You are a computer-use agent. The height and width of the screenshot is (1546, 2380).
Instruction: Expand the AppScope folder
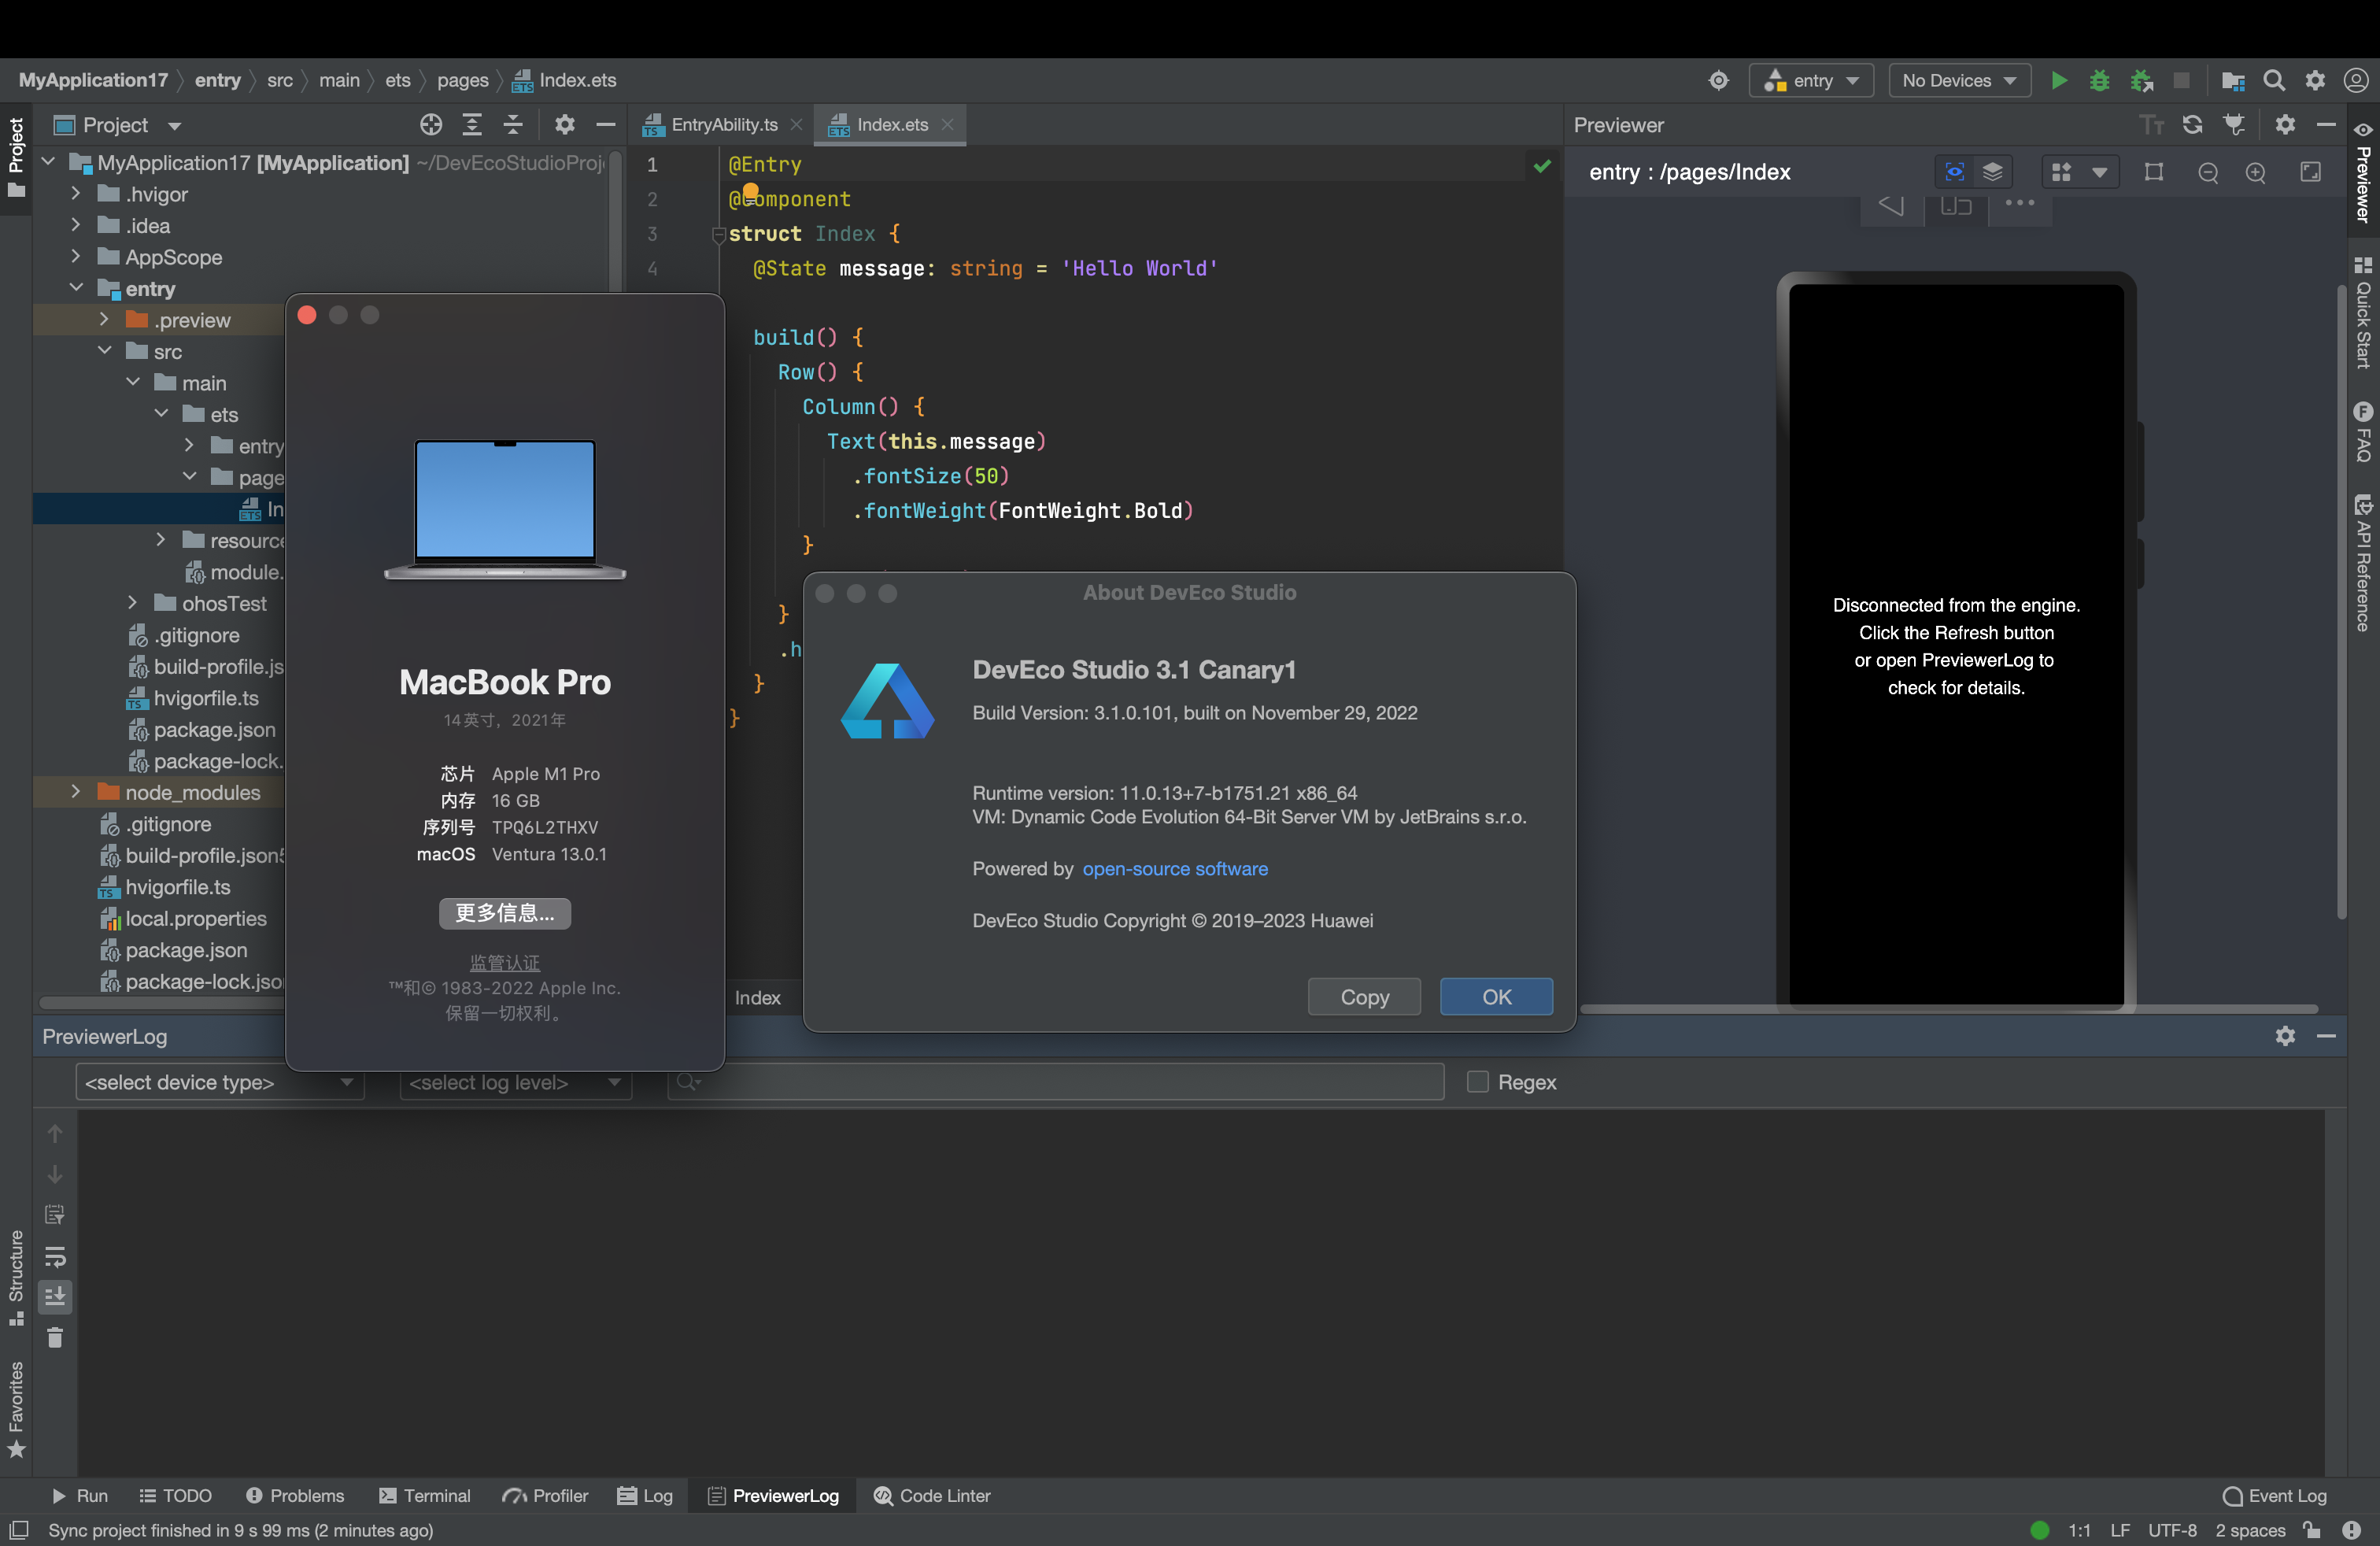pos(76,257)
